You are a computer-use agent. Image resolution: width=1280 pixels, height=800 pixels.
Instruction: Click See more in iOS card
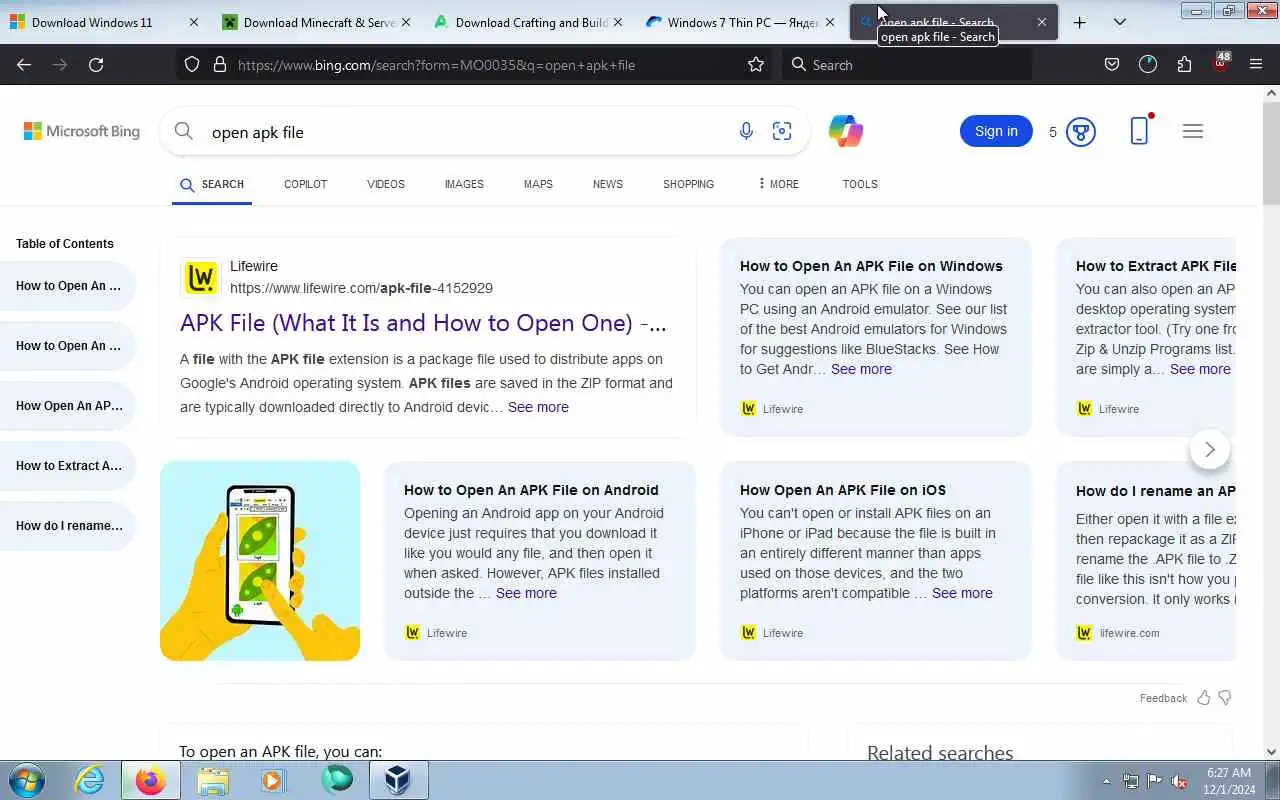(962, 593)
